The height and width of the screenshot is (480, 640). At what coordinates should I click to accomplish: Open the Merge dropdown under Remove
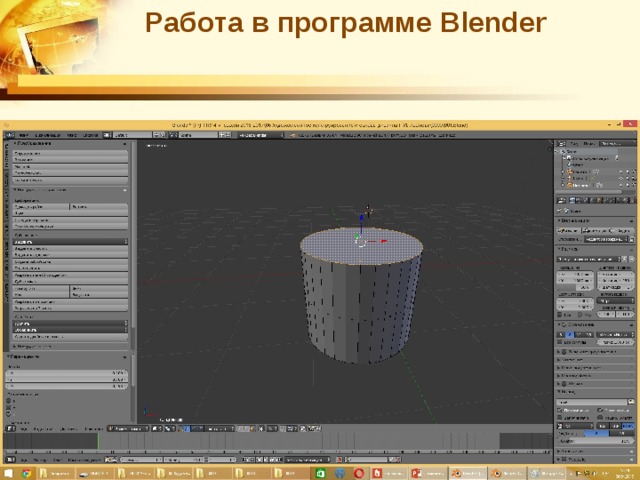pos(70,330)
